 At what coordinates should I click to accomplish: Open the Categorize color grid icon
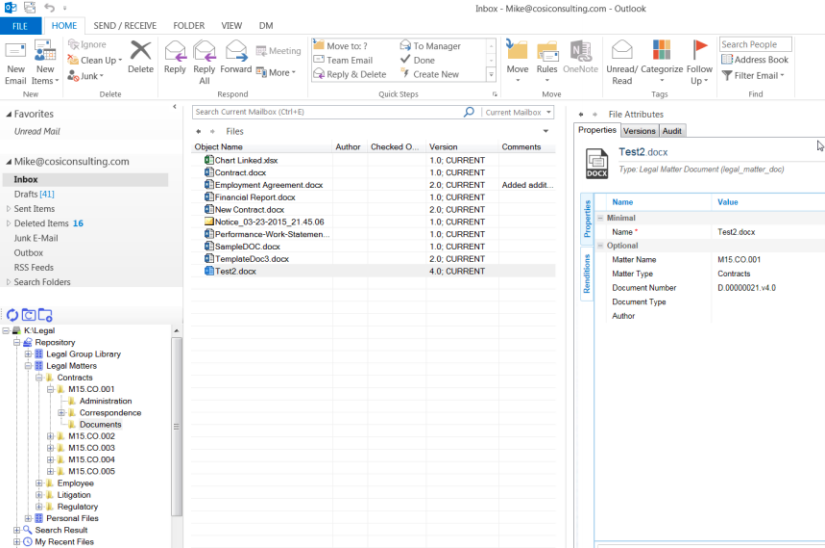point(661,51)
